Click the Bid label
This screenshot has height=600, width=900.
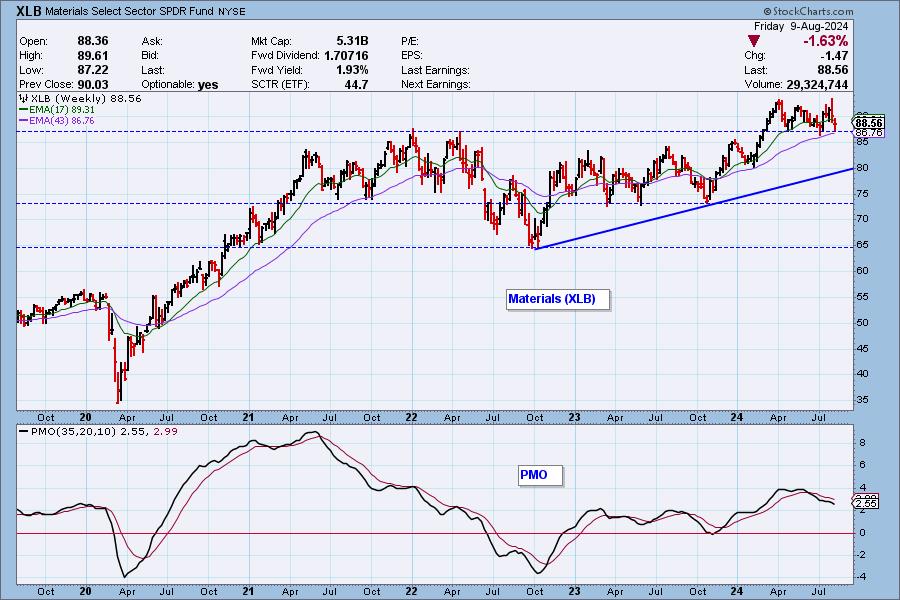point(150,56)
